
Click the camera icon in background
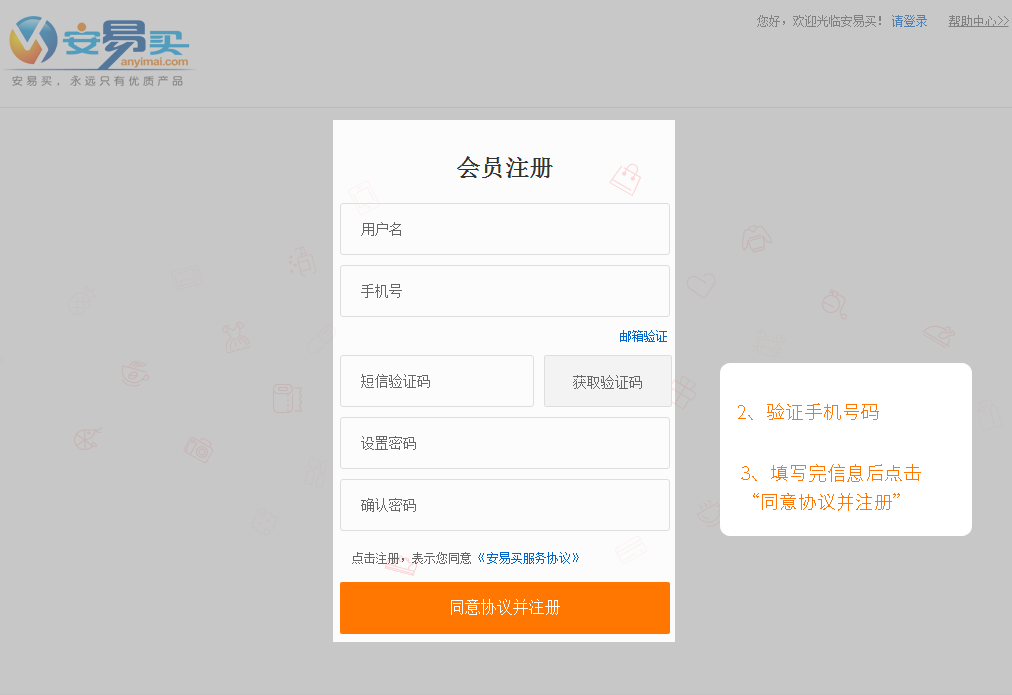pyautogui.click(x=199, y=448)
